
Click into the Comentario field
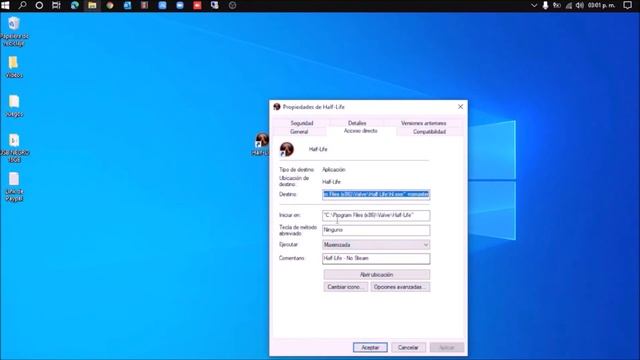pos(376,258)
